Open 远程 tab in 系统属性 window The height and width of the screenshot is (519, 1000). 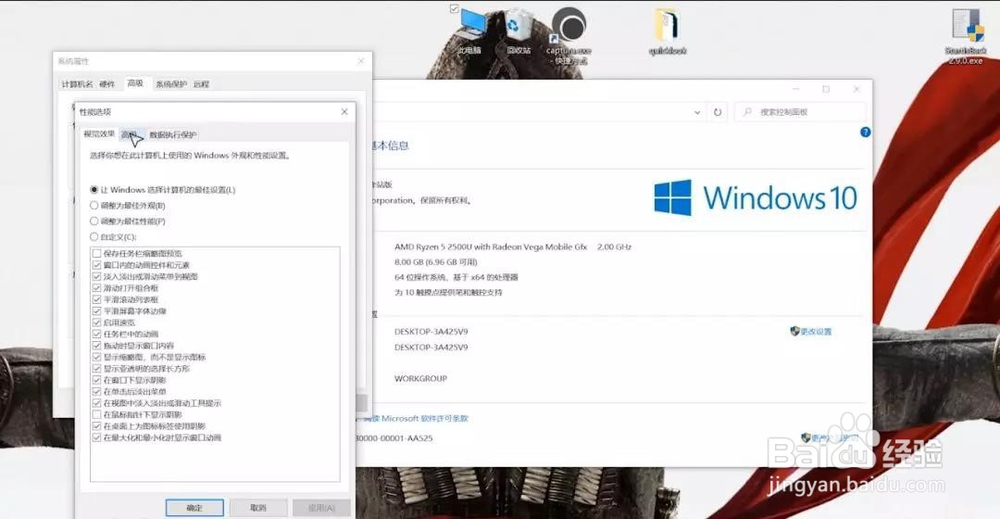[202, 84]
